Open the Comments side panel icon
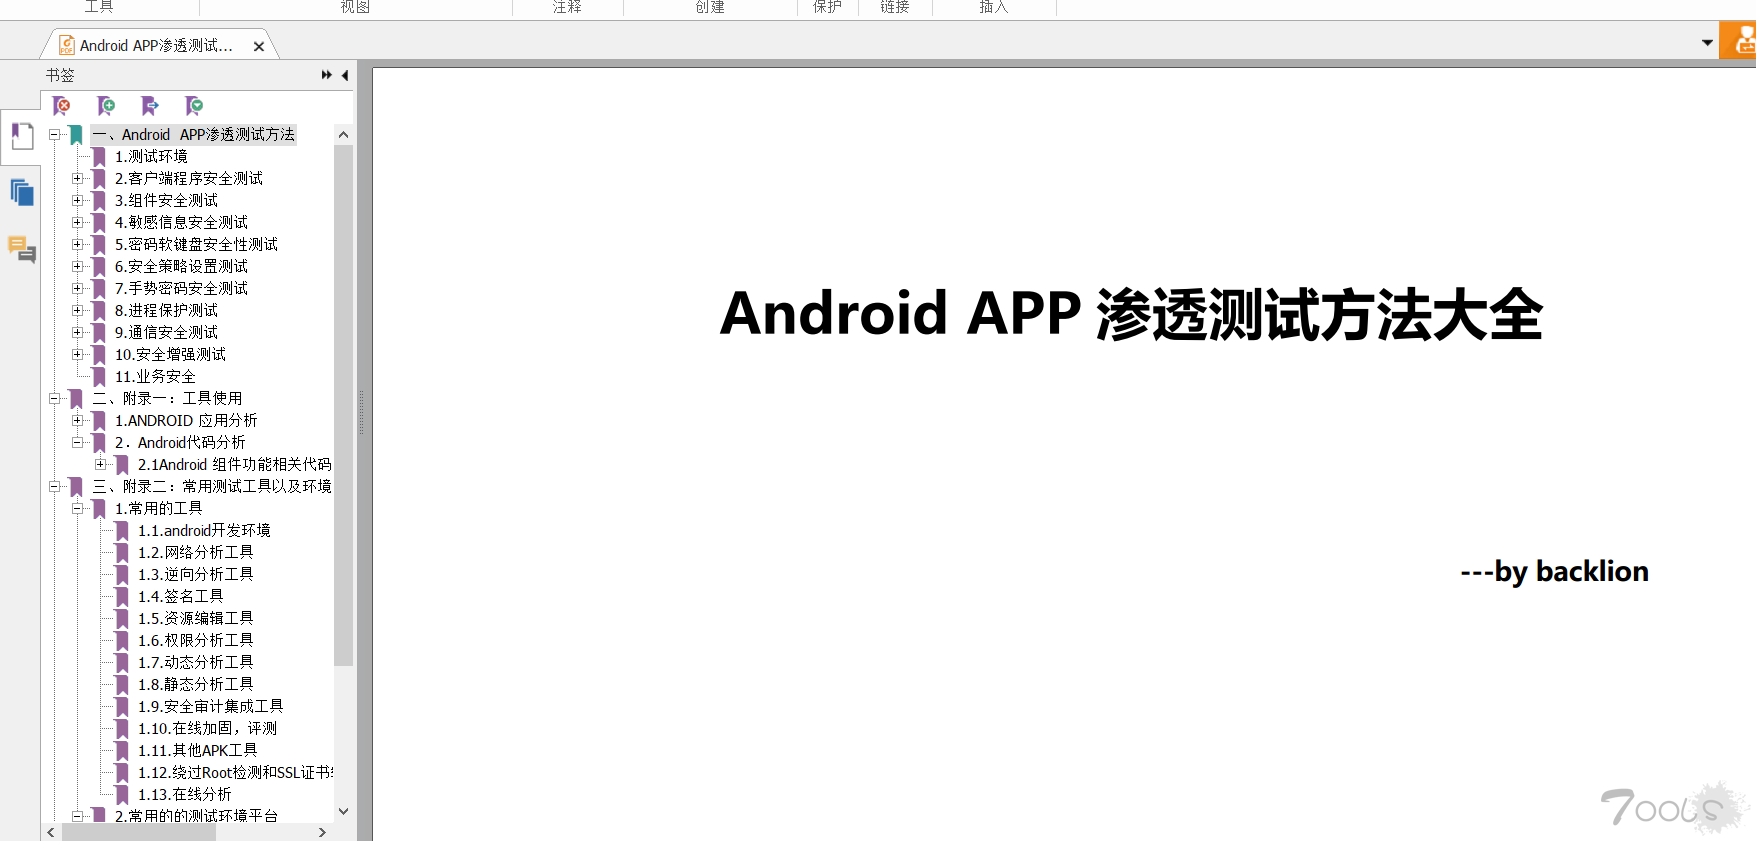Viewport: 1756px width, 841px height. [x=22, y=249]
